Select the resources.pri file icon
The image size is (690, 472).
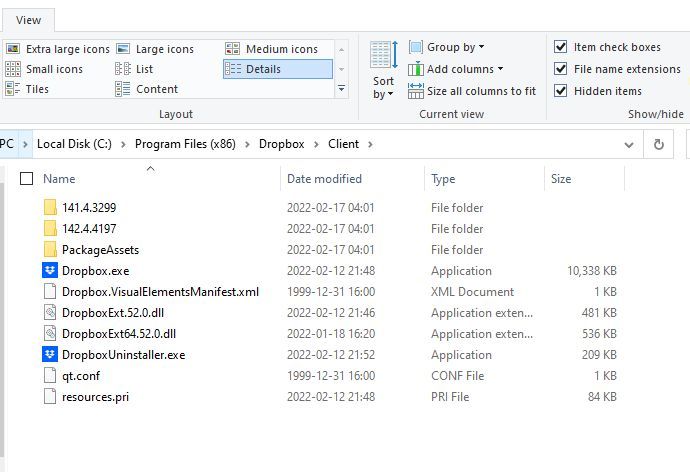point(50,397)
